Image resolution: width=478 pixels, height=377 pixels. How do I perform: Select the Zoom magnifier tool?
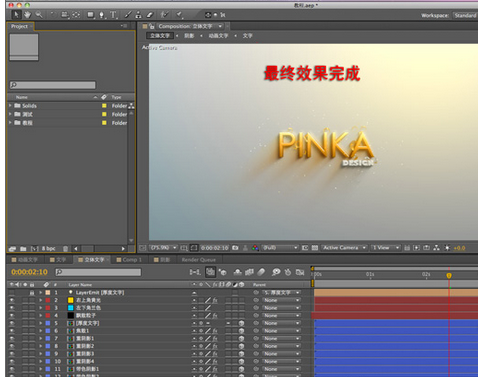coord(39,14)
